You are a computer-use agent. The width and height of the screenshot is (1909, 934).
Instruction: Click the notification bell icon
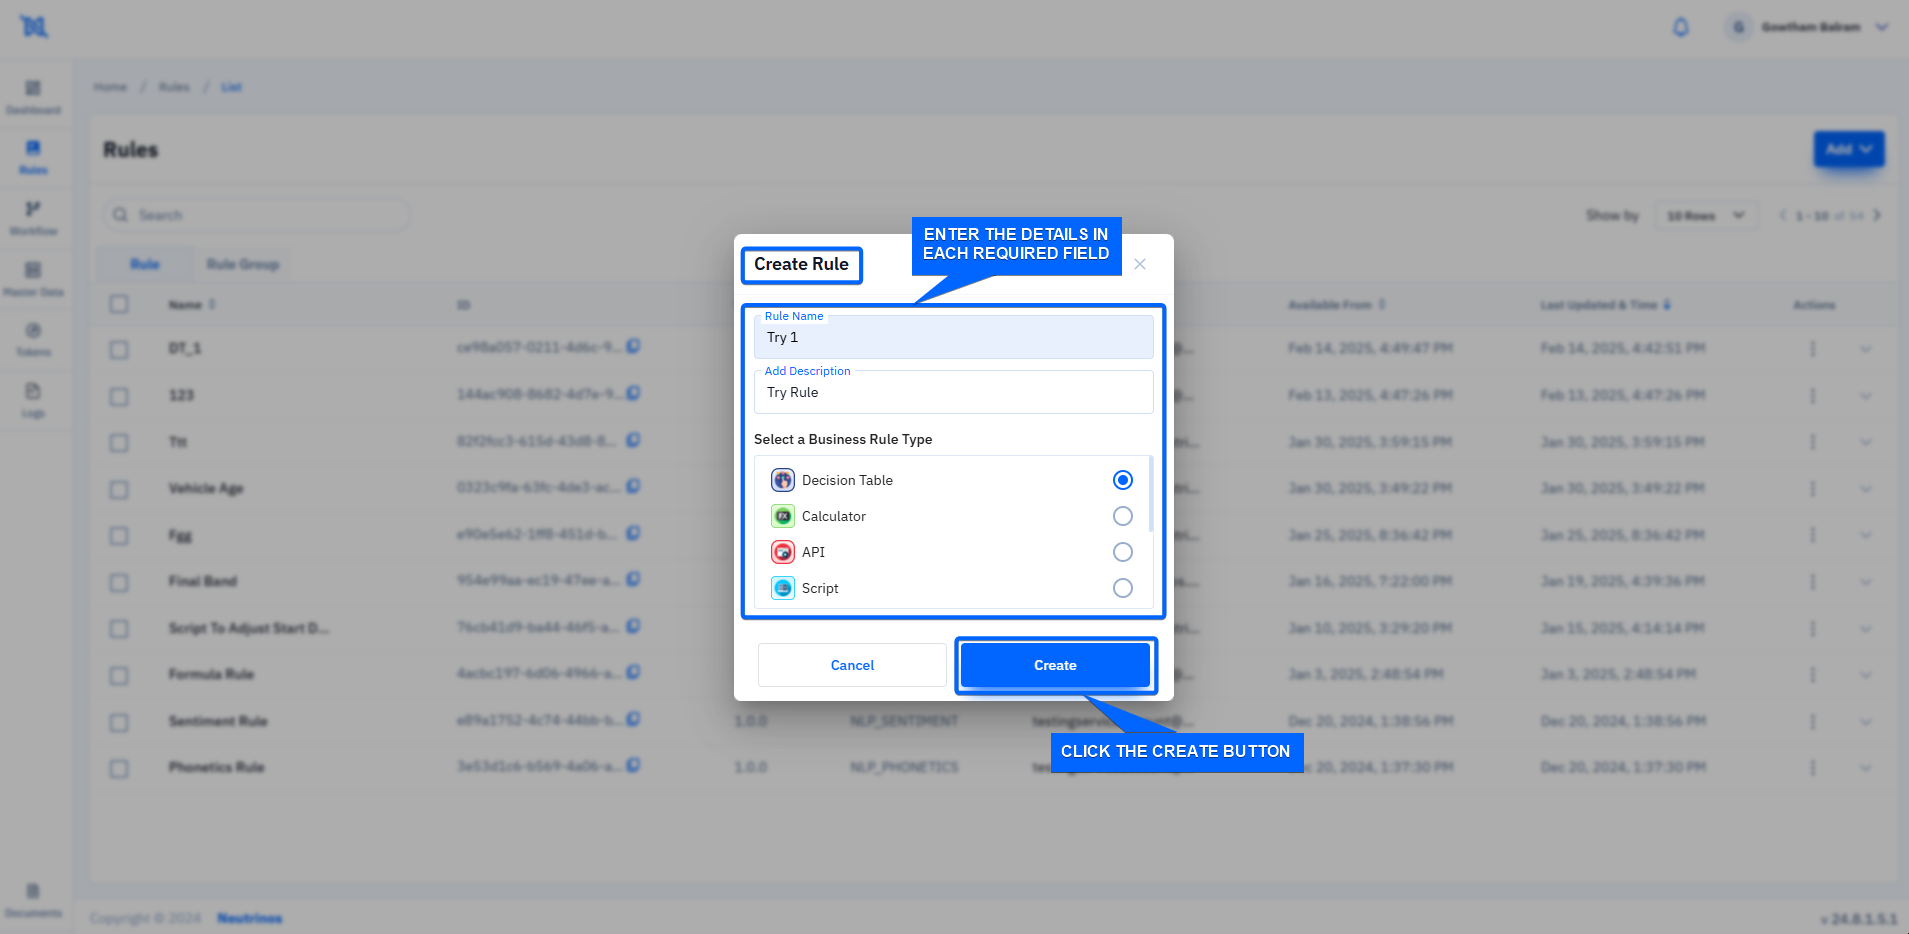click(1681, 27)
